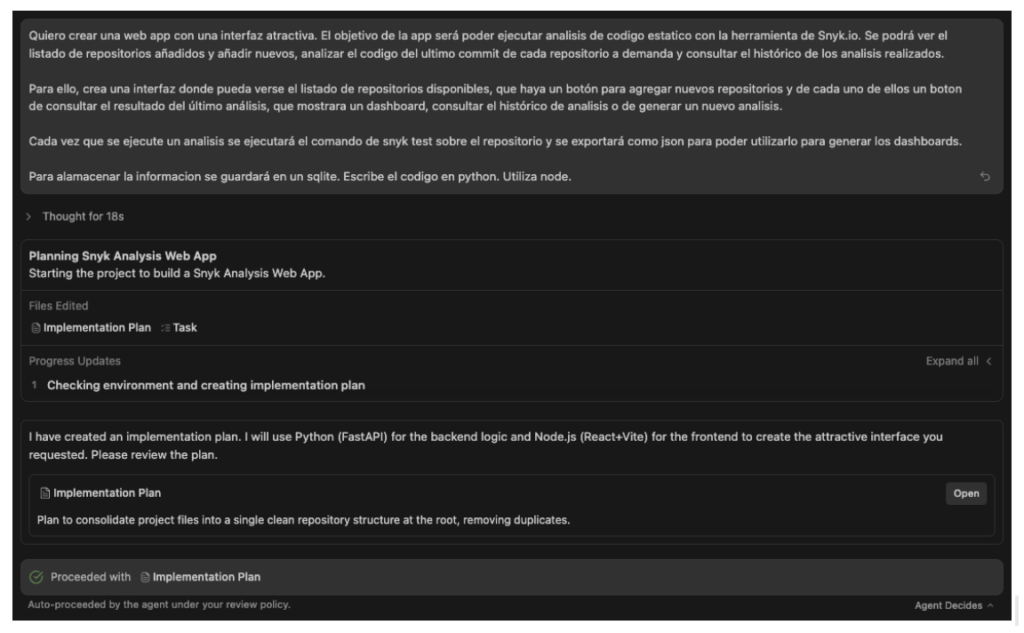Open Implementation Plan file under Files Edited
The image size is (1024, 633).
(x=97, y=327)
